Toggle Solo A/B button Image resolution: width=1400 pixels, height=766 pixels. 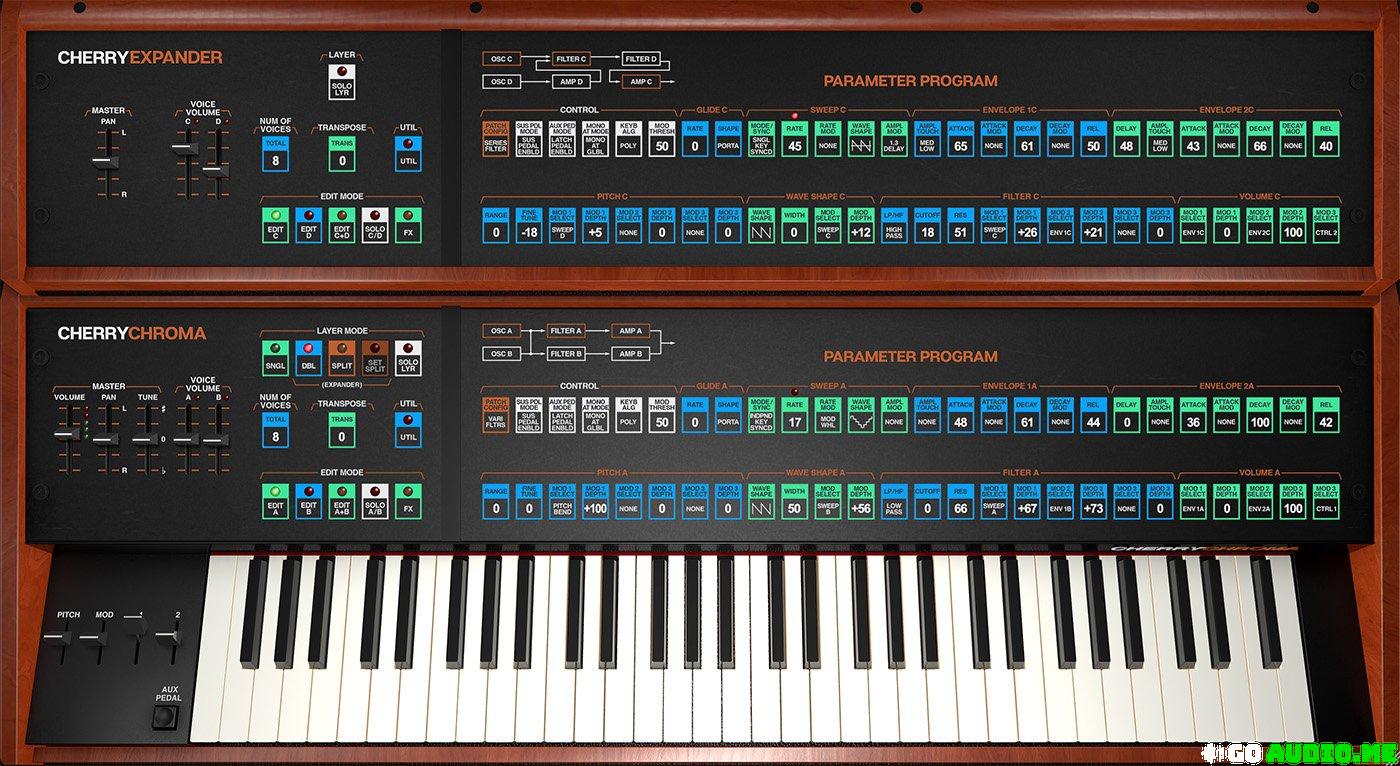tap(375, 501)
